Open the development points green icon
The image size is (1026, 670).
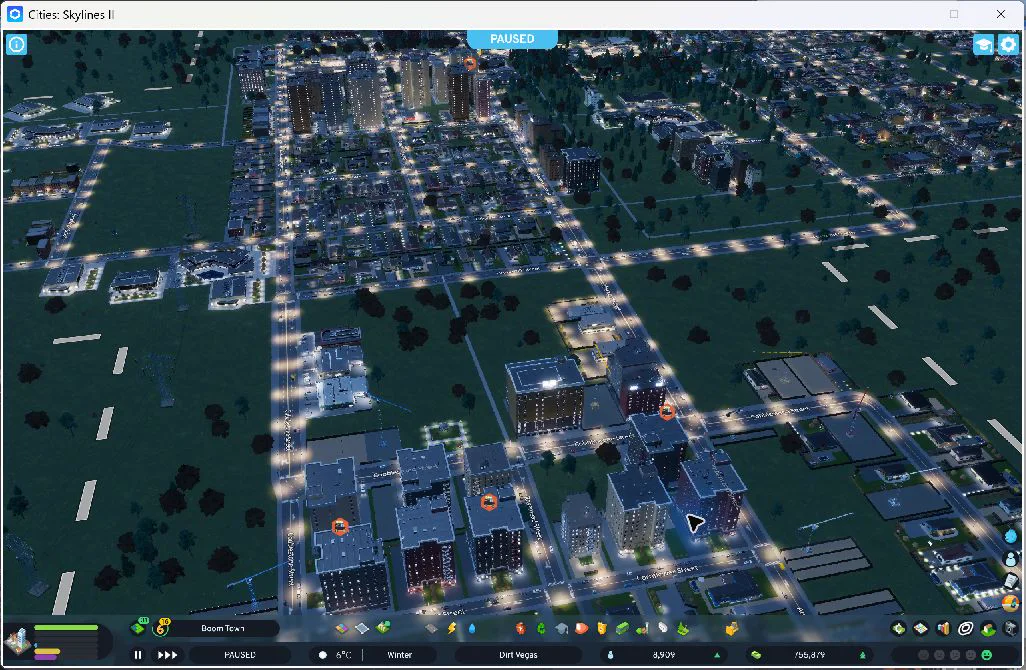(139, 627)
